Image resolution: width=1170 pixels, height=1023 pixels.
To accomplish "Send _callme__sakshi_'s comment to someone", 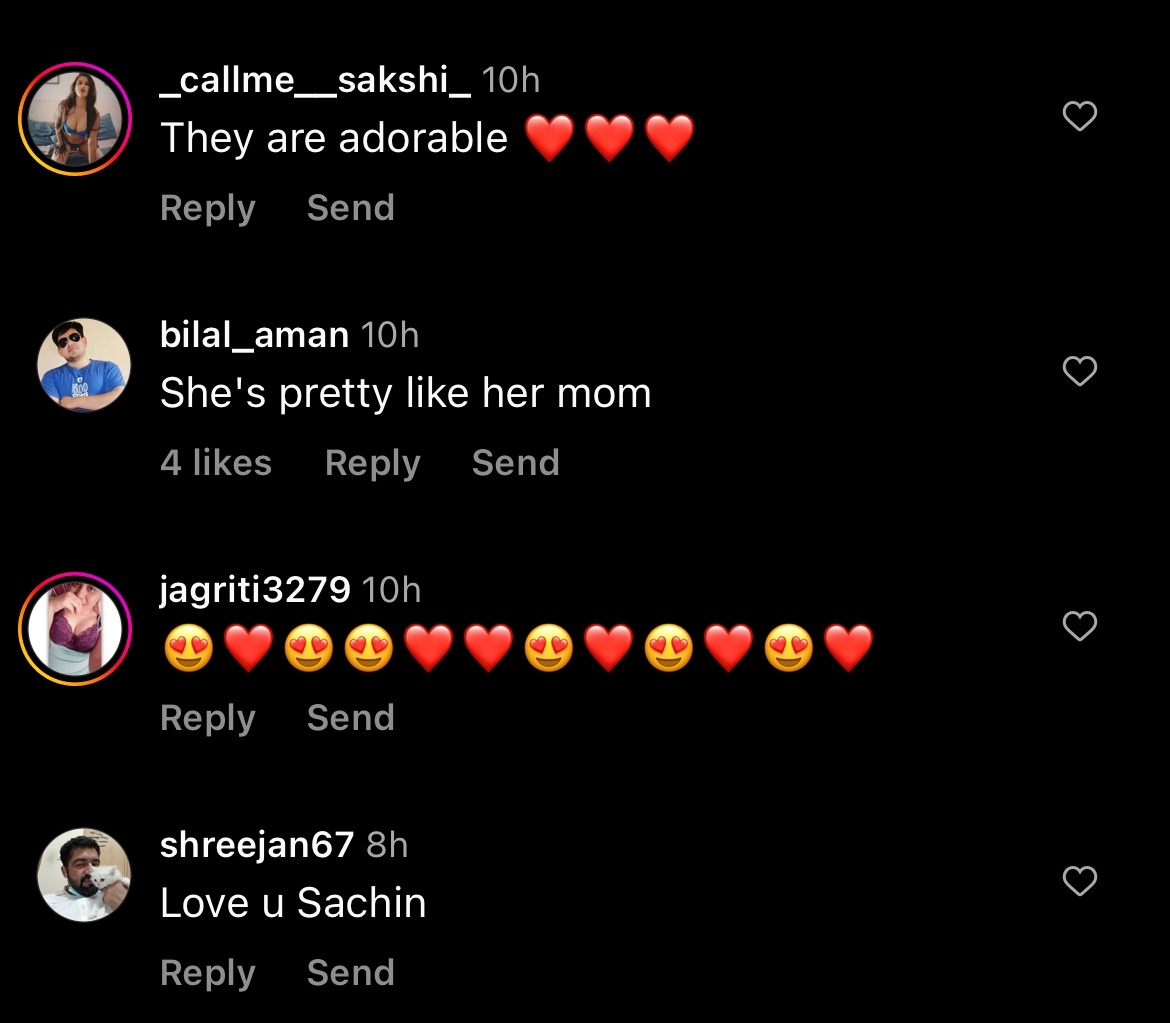I will click(350, 208).
